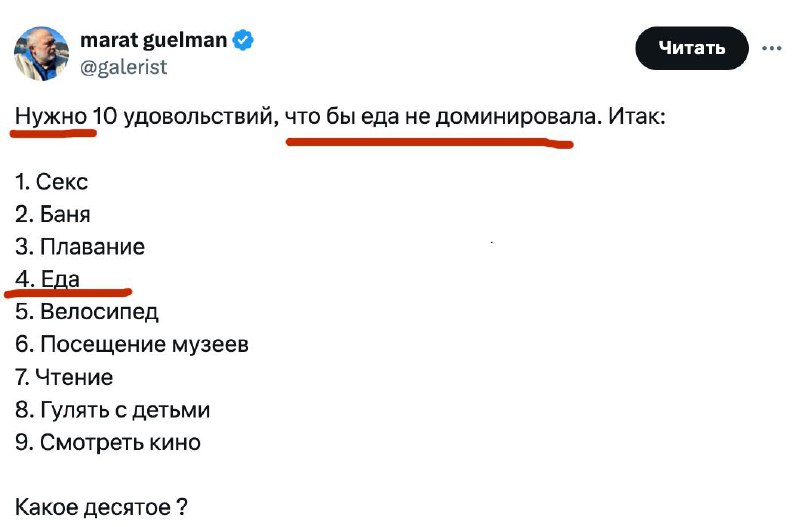The width and height of the screenshot is (800, 527).
Task: Click the underlined phrase еда не доминировала
Action: (x=479, y=117)
